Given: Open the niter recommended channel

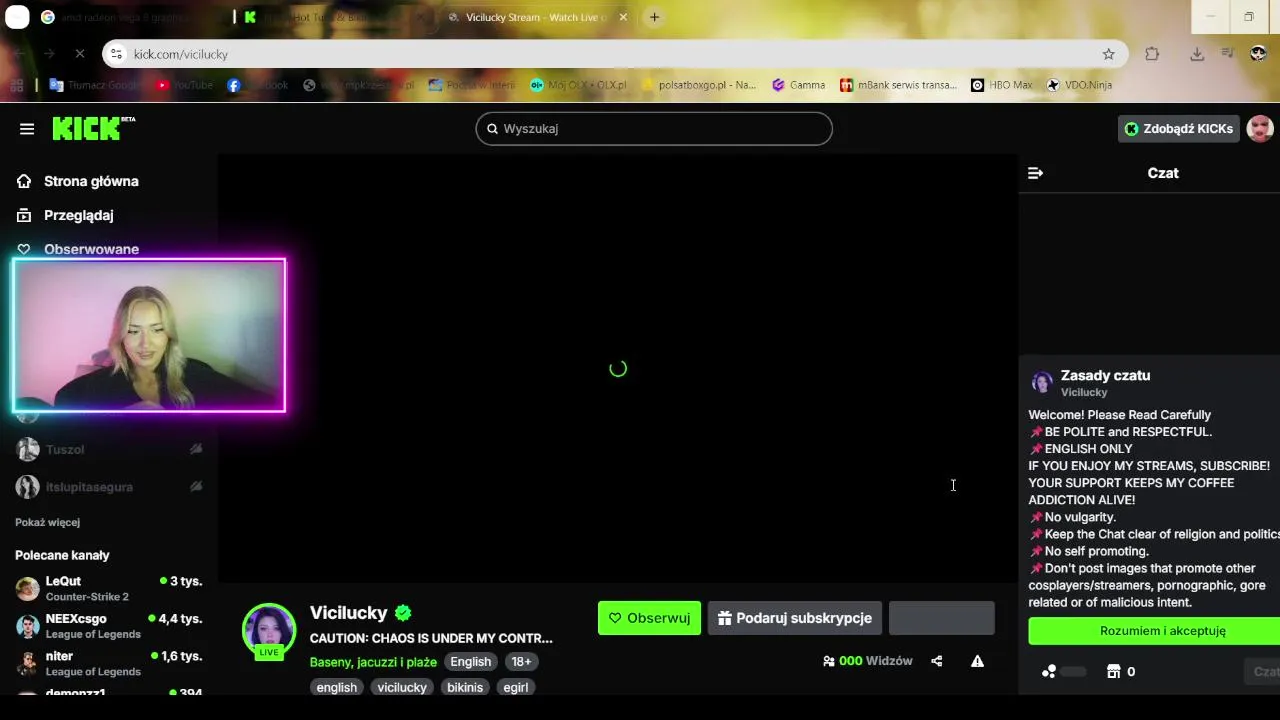Looking at the screenshot, I should click(108, 663).
